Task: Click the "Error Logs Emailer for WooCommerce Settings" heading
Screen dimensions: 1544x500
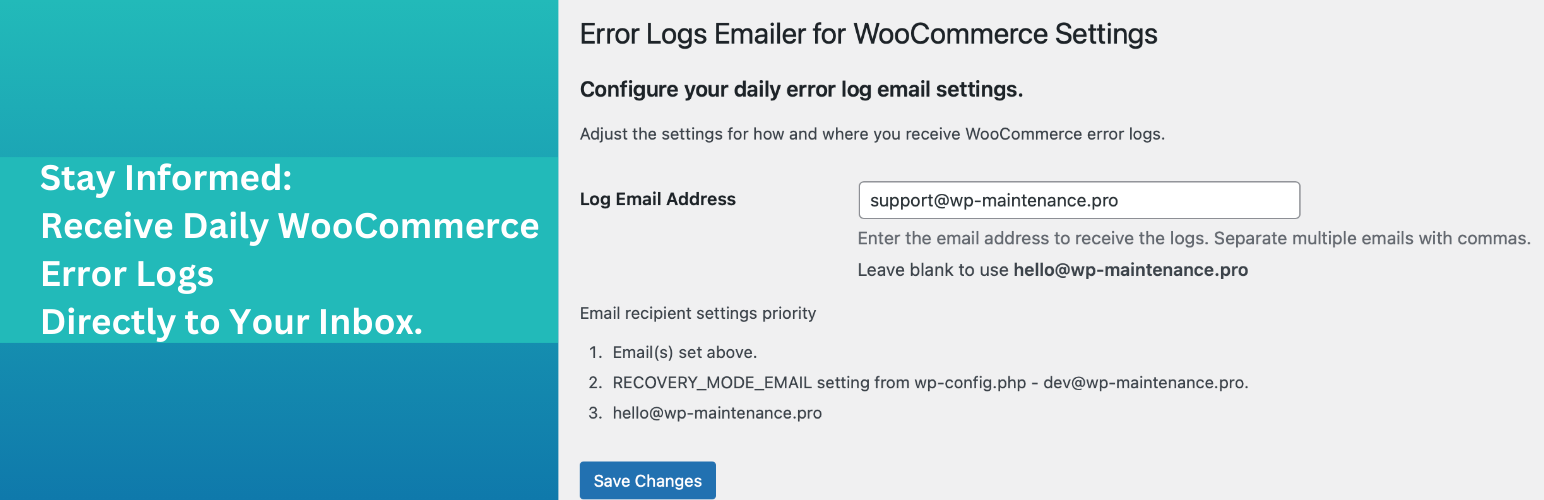Action: pyautogui.click(x=868, y=34)
